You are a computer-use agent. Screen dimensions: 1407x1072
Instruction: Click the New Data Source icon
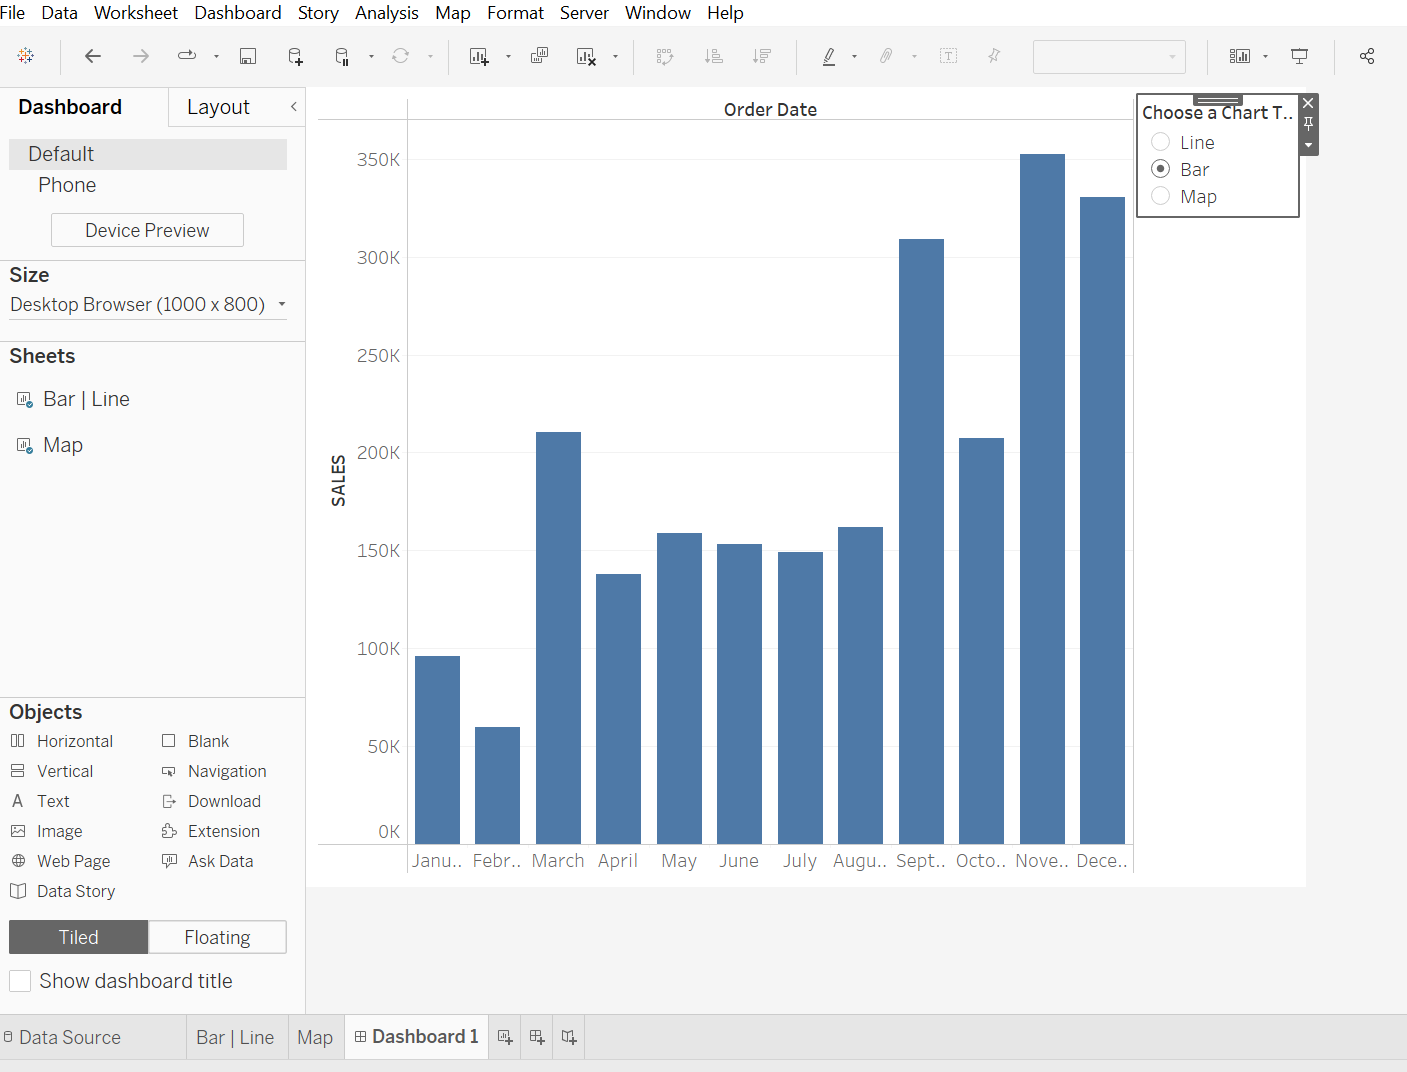295,56
